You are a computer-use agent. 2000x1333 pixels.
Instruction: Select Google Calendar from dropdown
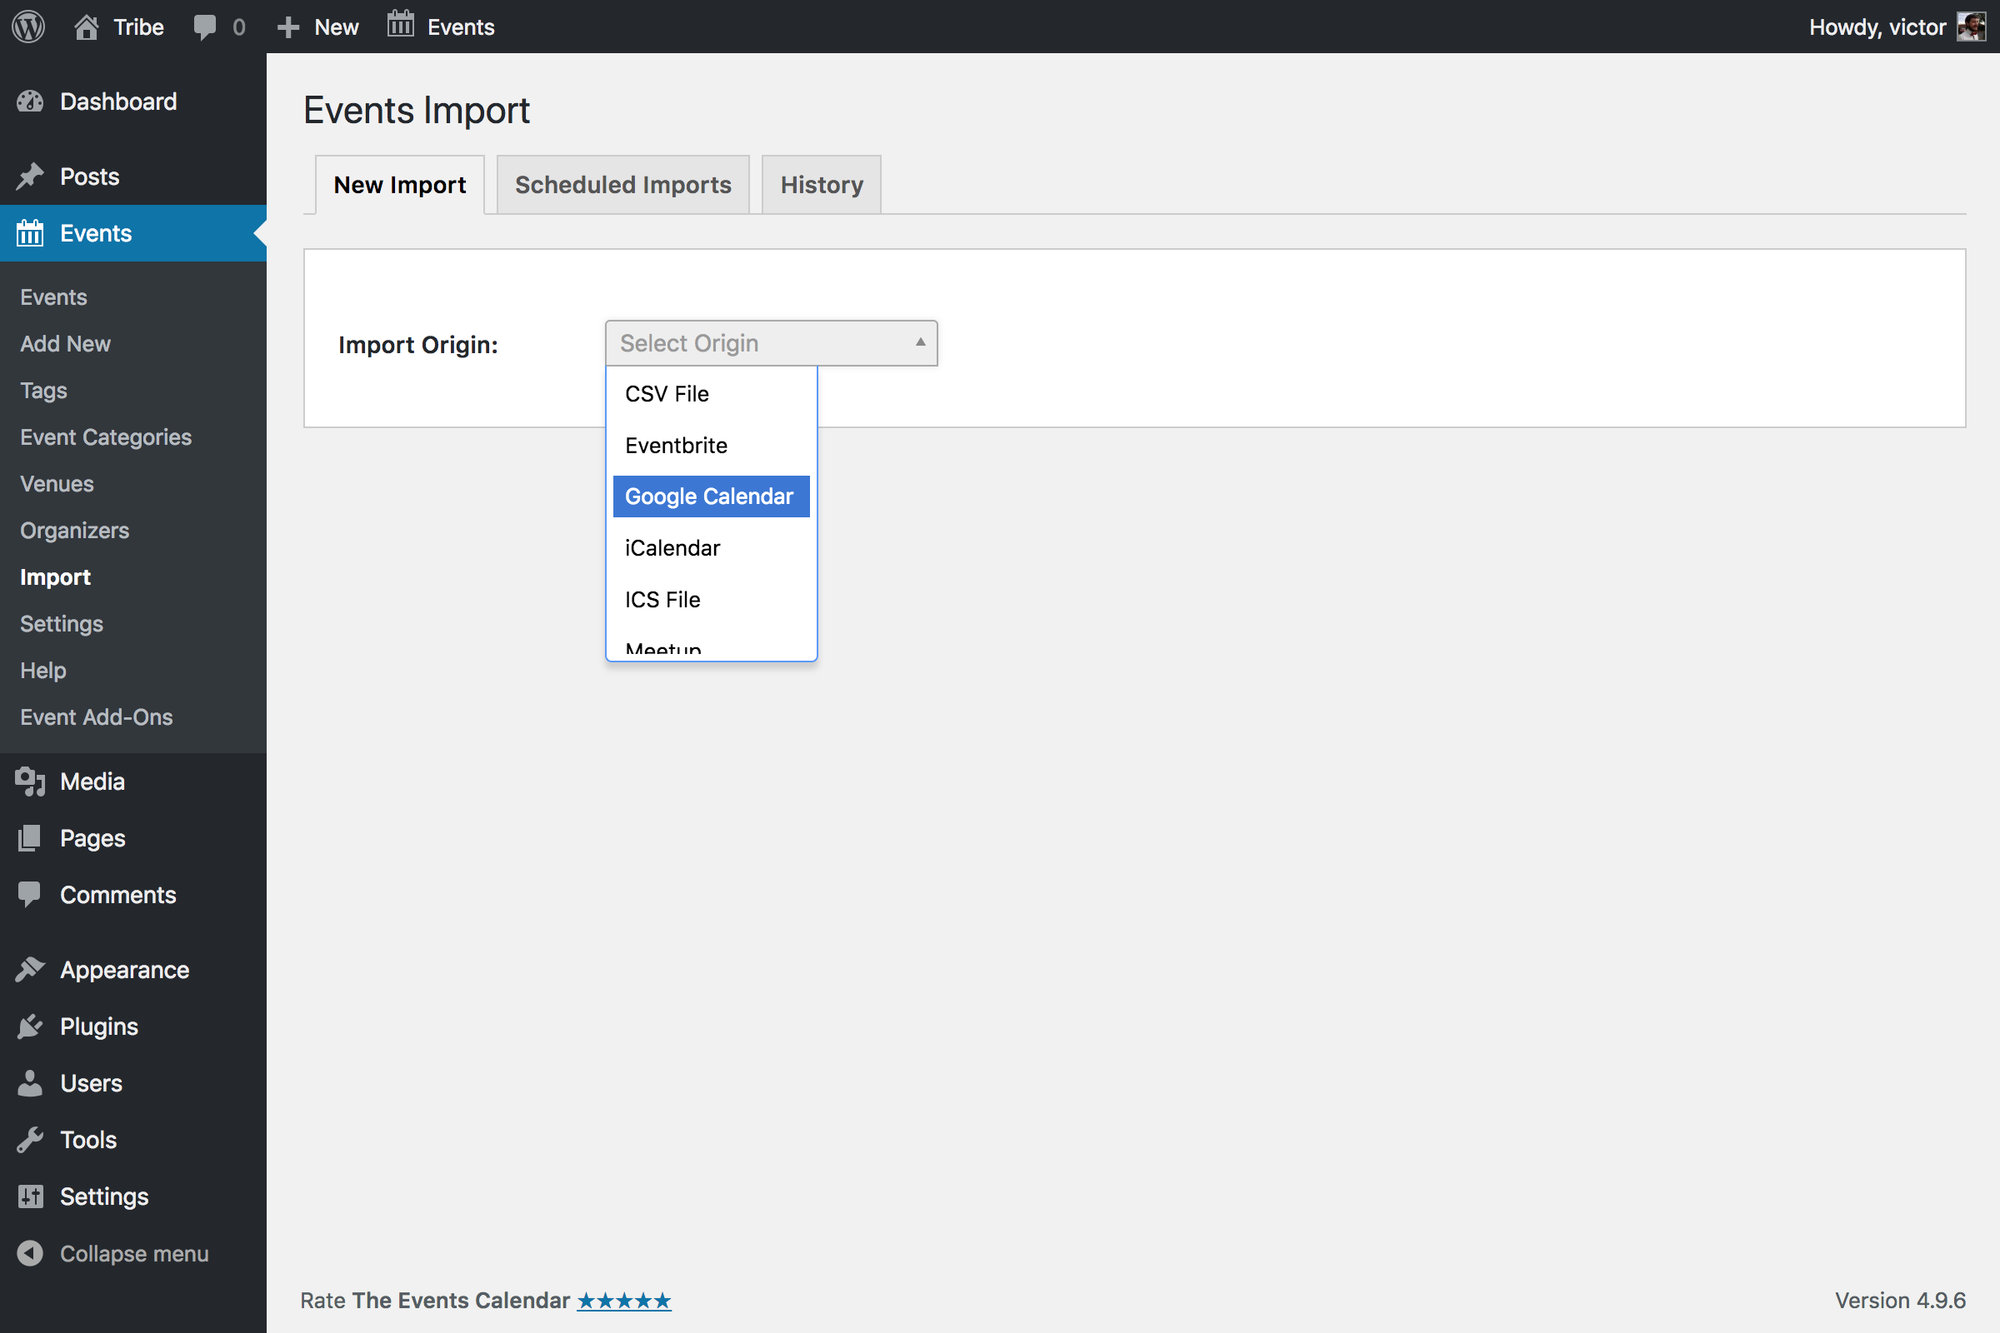point(709,495)
